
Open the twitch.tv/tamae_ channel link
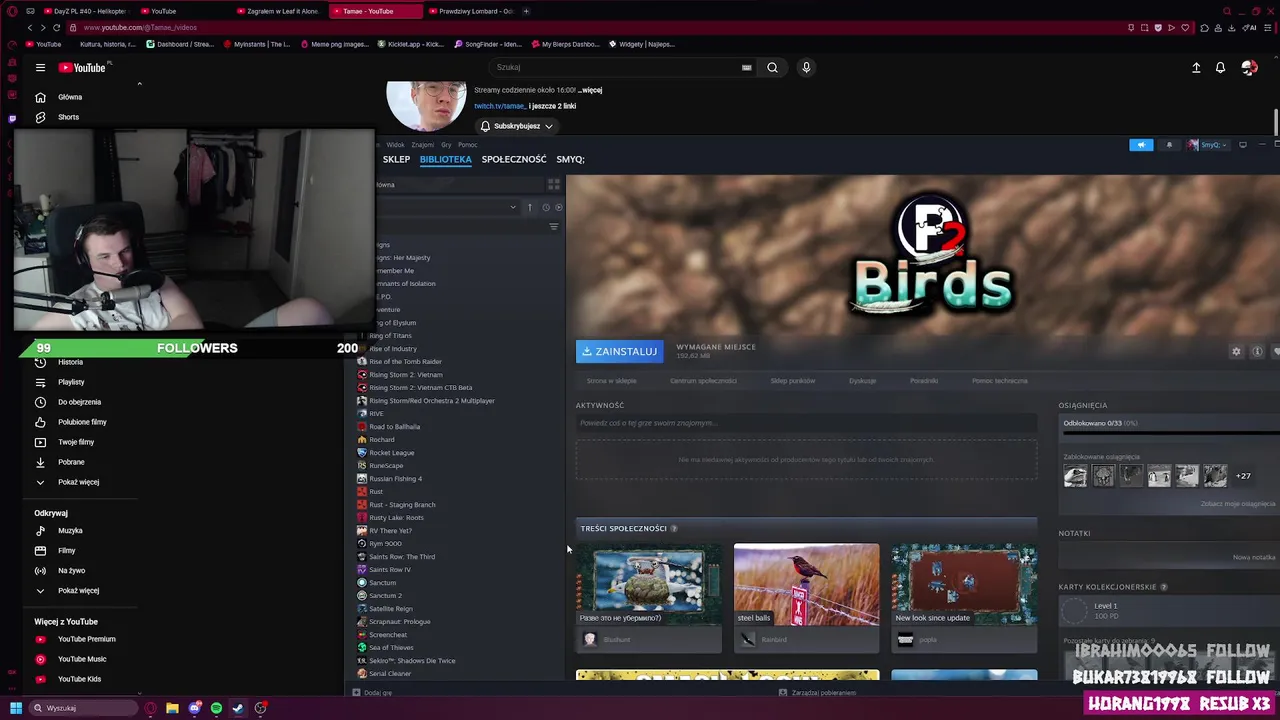pos(500,106)
